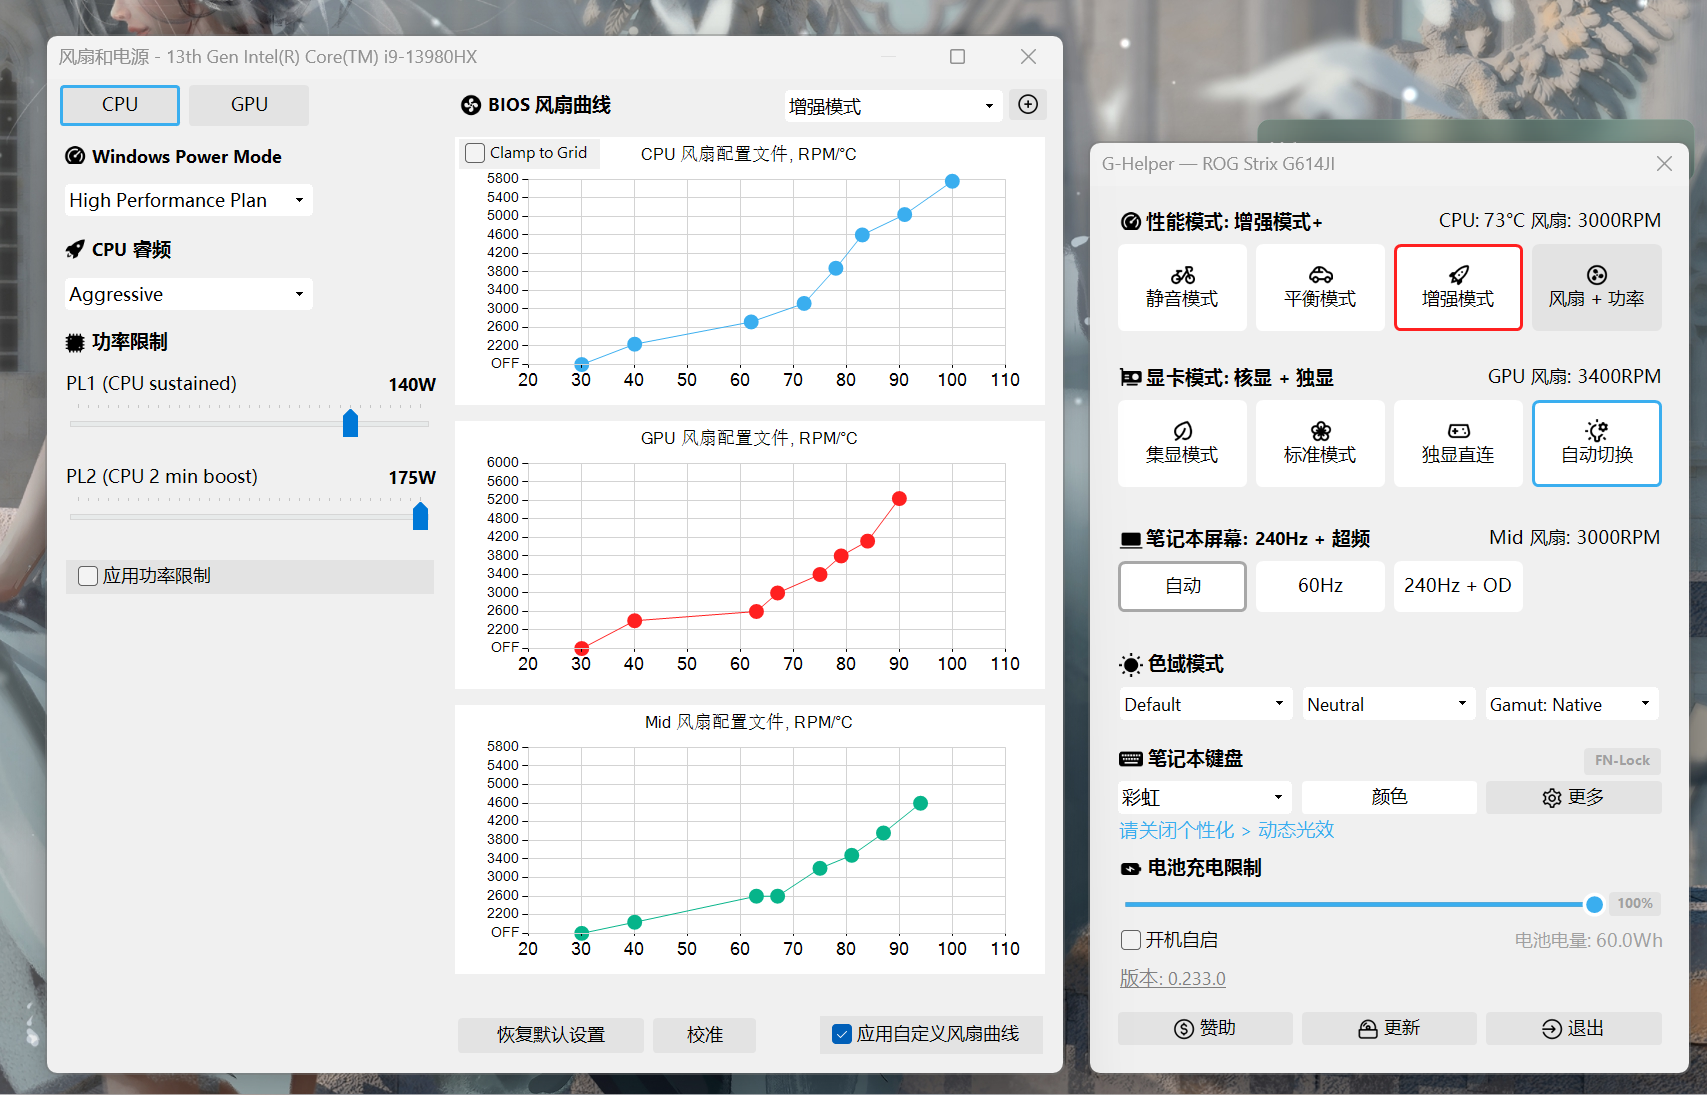Click GPU 风扇: 3400RPM readout
This screenshot has width=1707, height=1095.
point(1574,376)
